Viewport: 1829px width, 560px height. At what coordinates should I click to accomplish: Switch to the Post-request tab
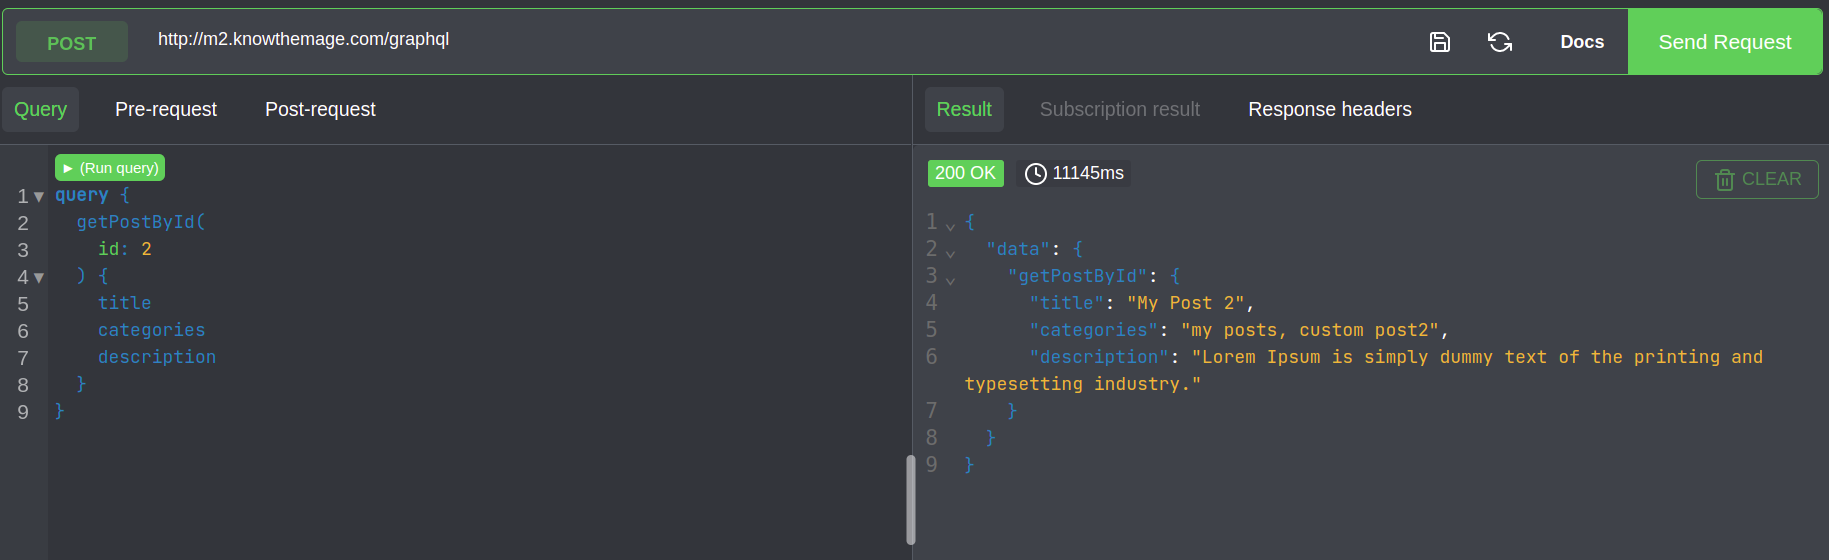pyautogui.click(x=320, y=109)
